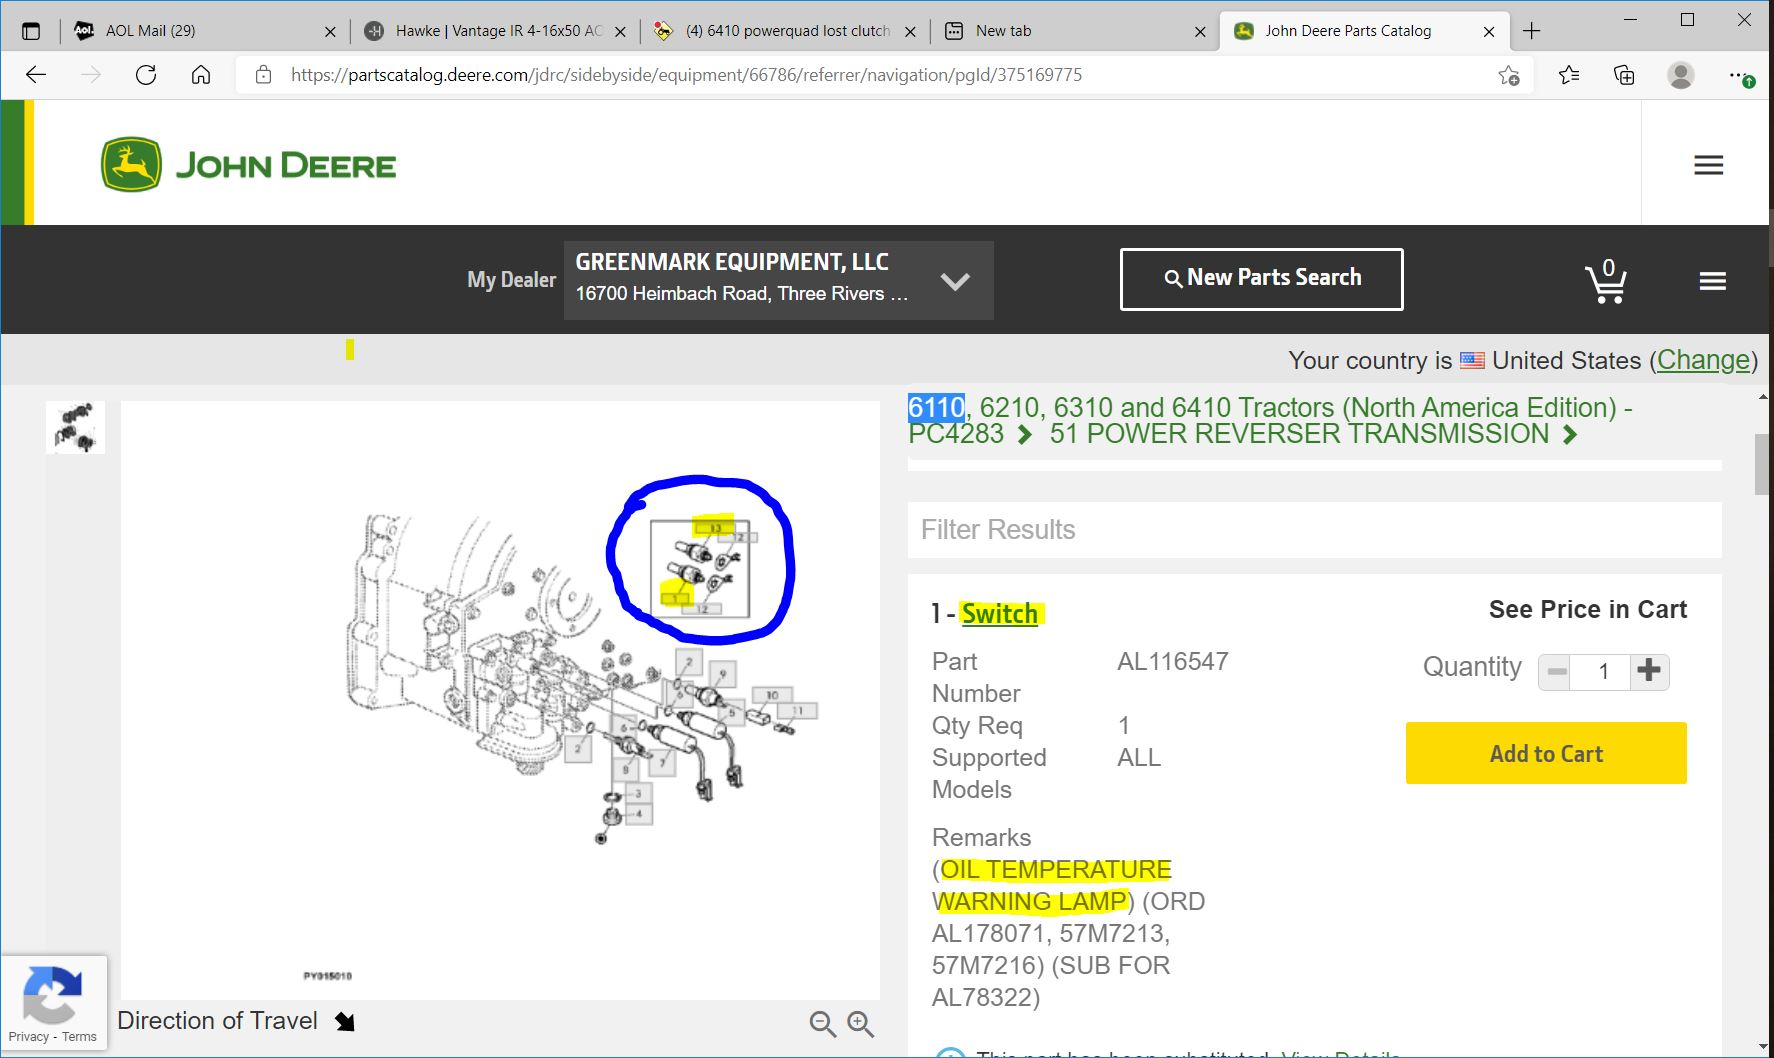Add the switch to cart
This screenshot has height=1058, width=1774.
coord(1546,753)
